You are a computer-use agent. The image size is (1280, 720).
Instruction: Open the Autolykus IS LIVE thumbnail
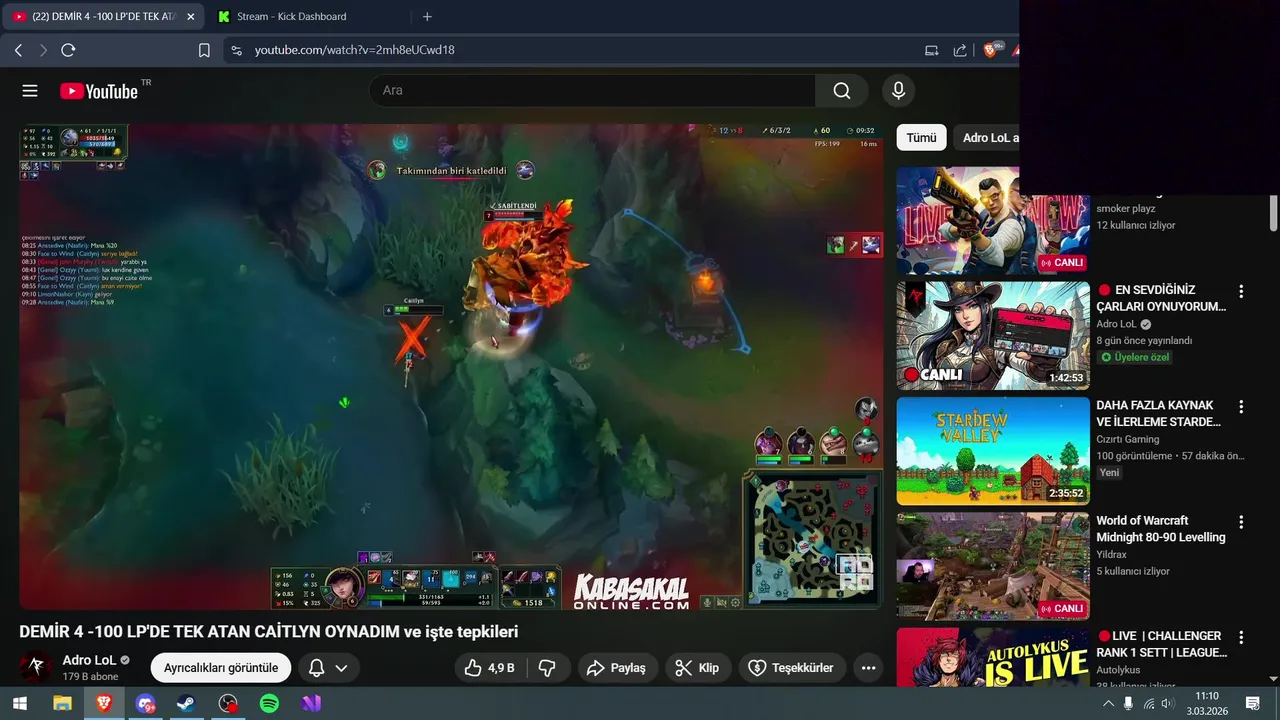[x=993, y=657]
